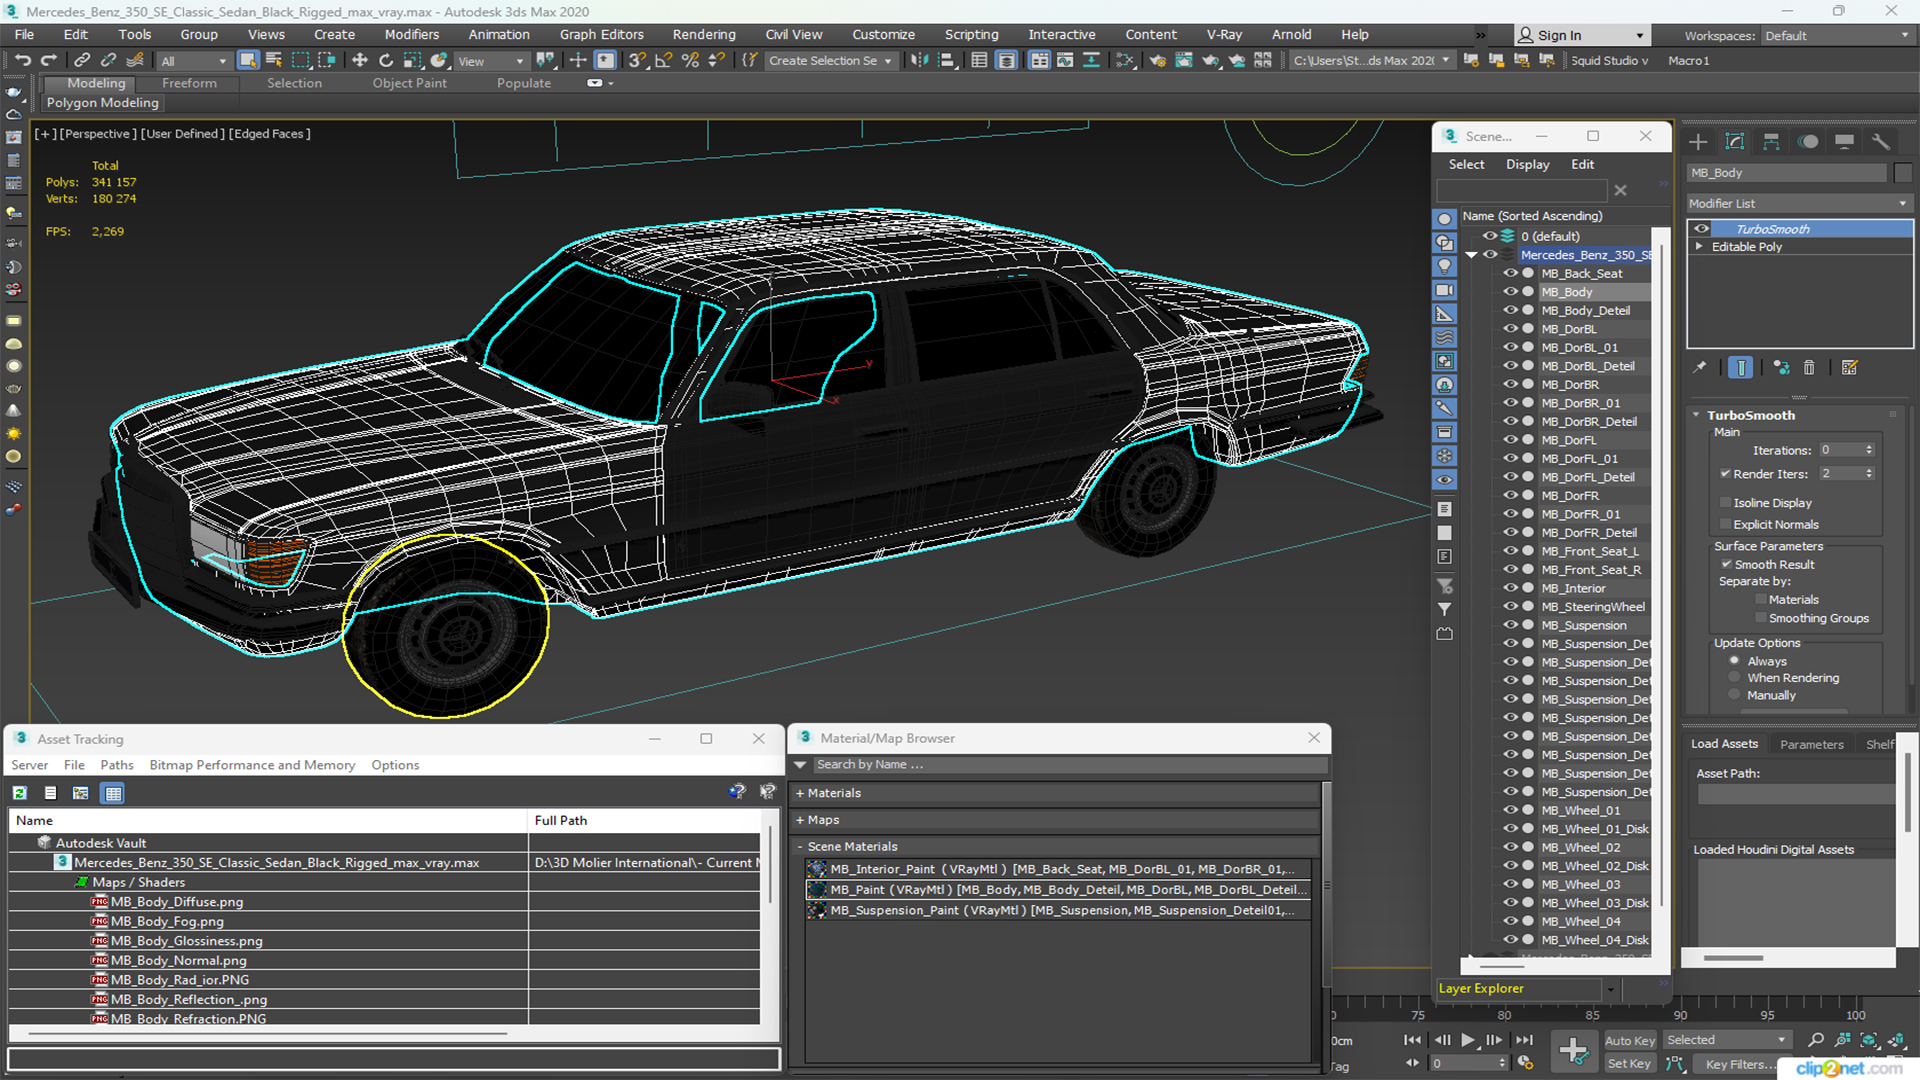Open the Motion command panel
The width and height of the screenshot is (1920, 1080).
pos(1808,142)
